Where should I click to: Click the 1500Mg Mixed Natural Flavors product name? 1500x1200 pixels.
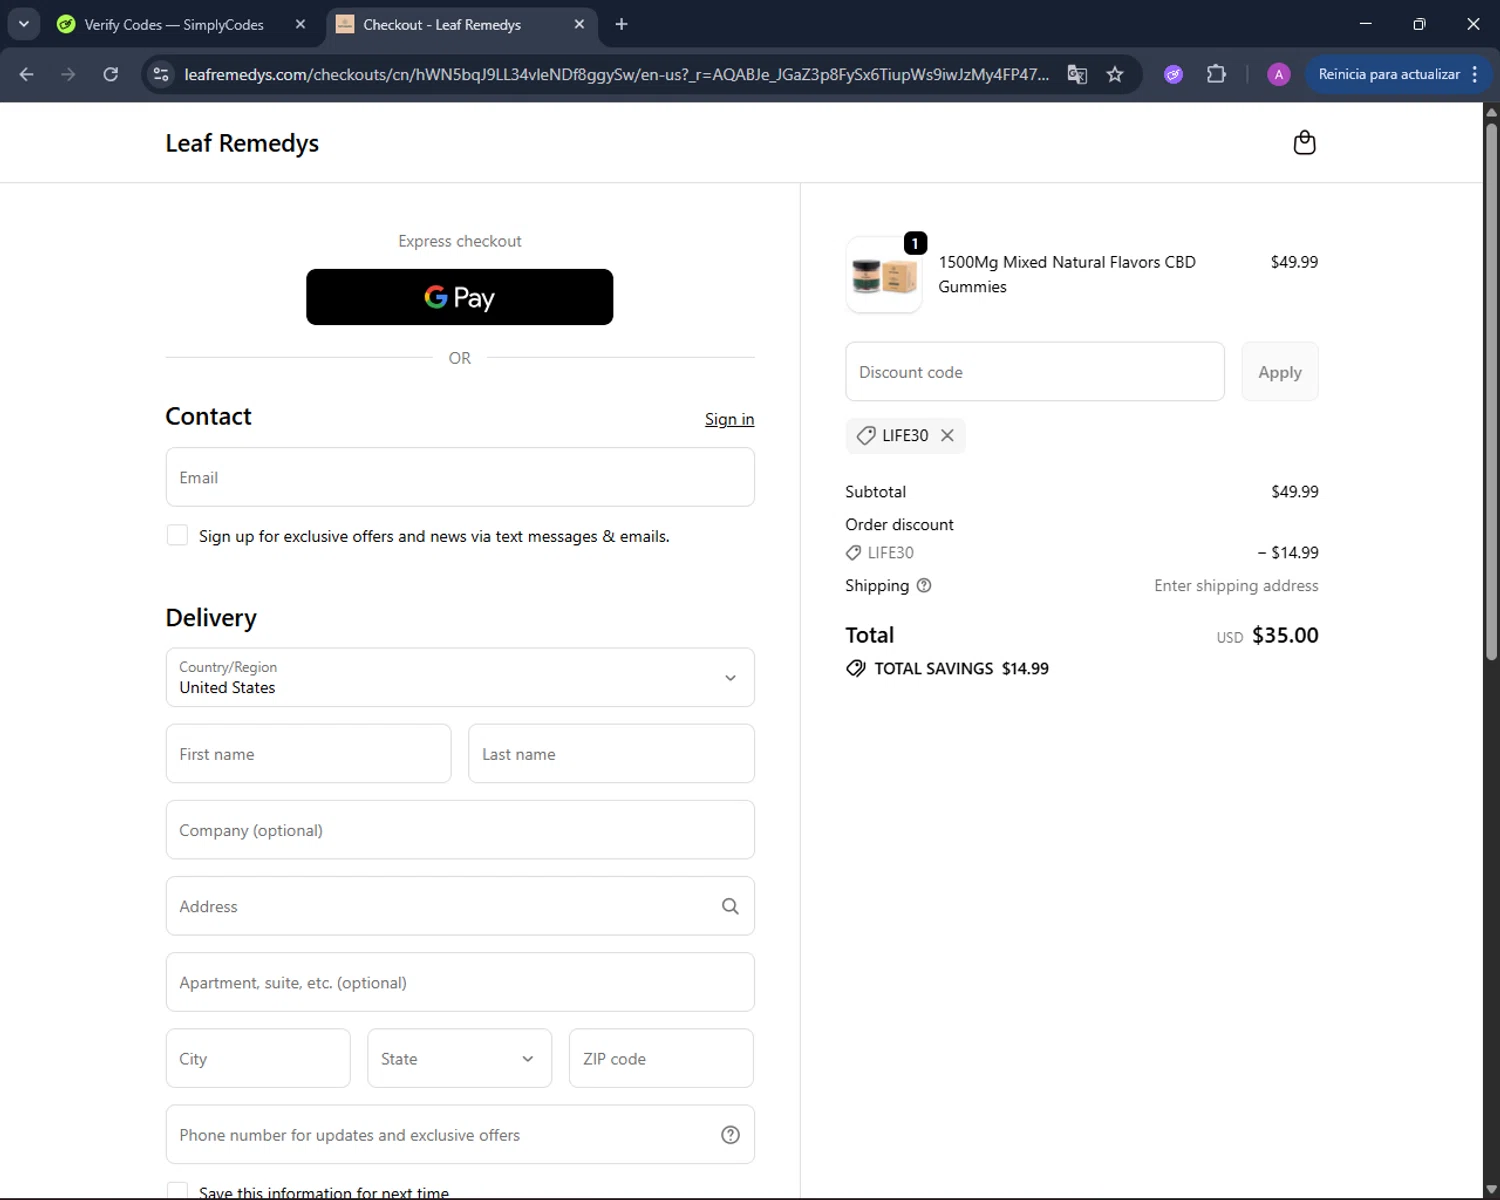[1067, 274]
